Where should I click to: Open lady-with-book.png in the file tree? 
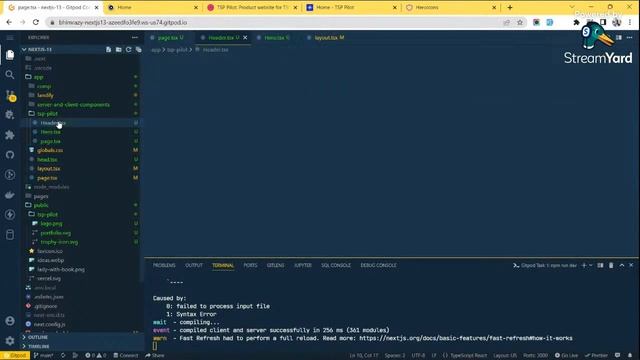coord(61,269)
